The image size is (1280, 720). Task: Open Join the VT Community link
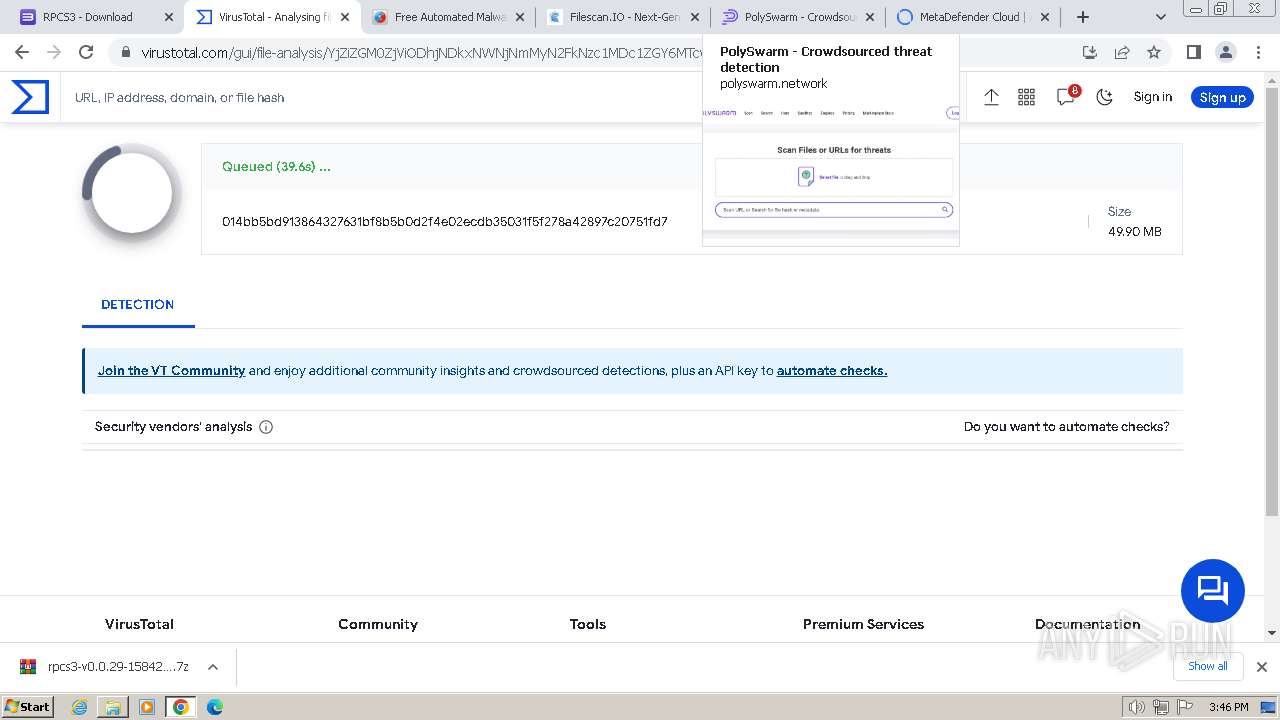(171, 370)
